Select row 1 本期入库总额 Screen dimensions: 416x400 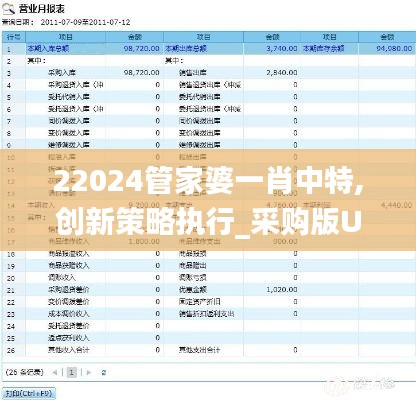pyautogui.click(x=208, y=49)
